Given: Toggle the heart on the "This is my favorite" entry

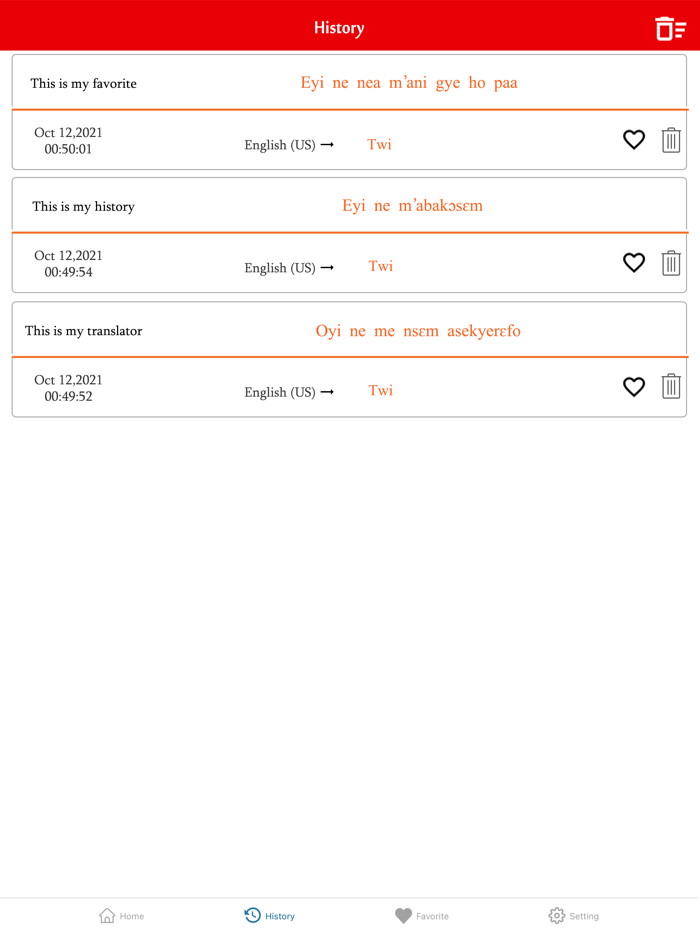Looking at the screenshot, I should (634, 140).
